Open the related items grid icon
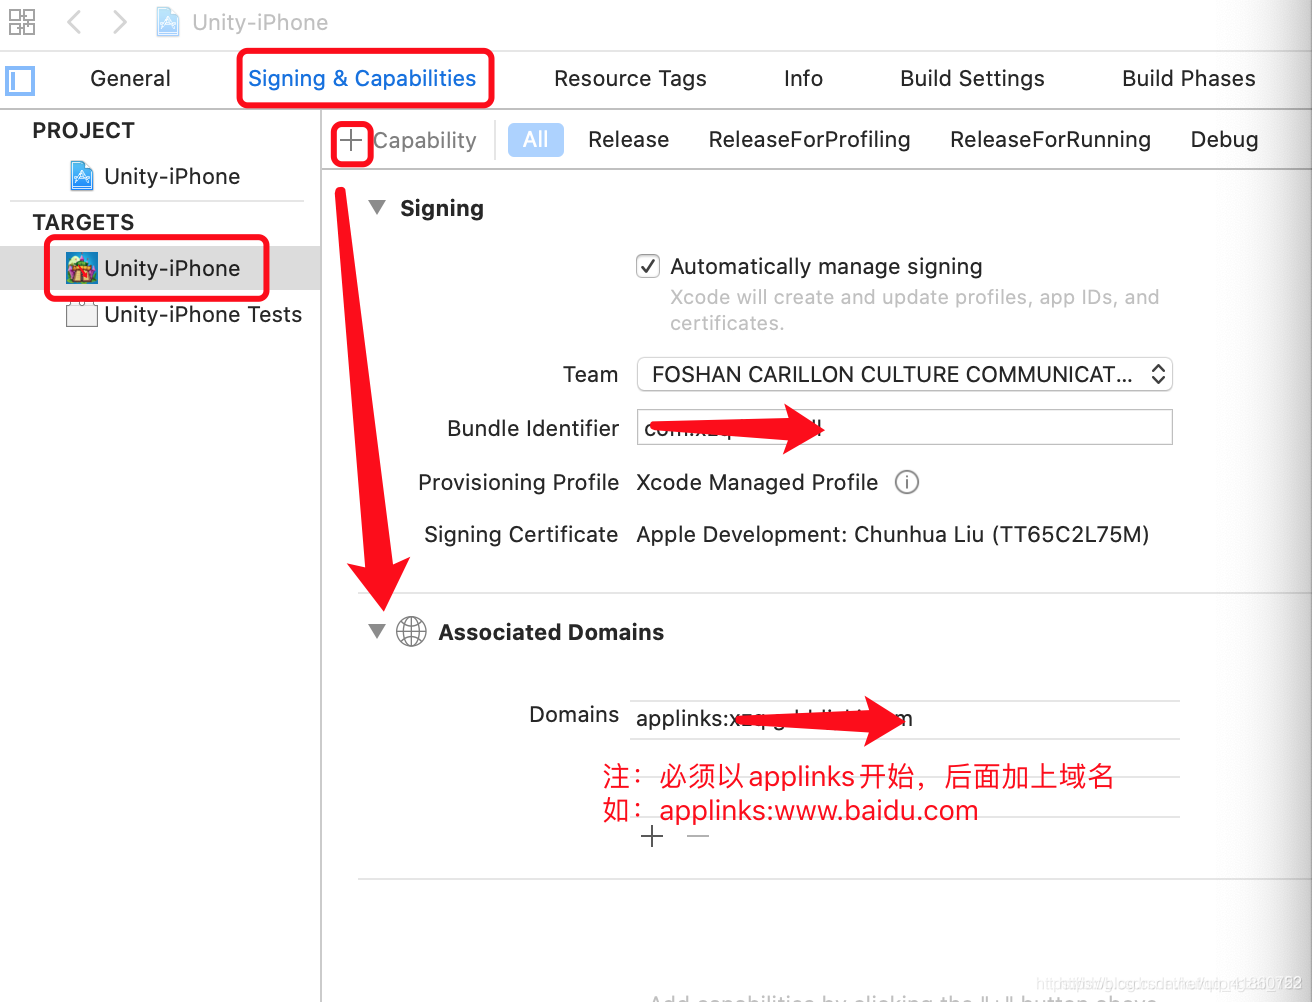This screenshot has width=1312, height=1002. pyautogui.click(x=22, y=22)
